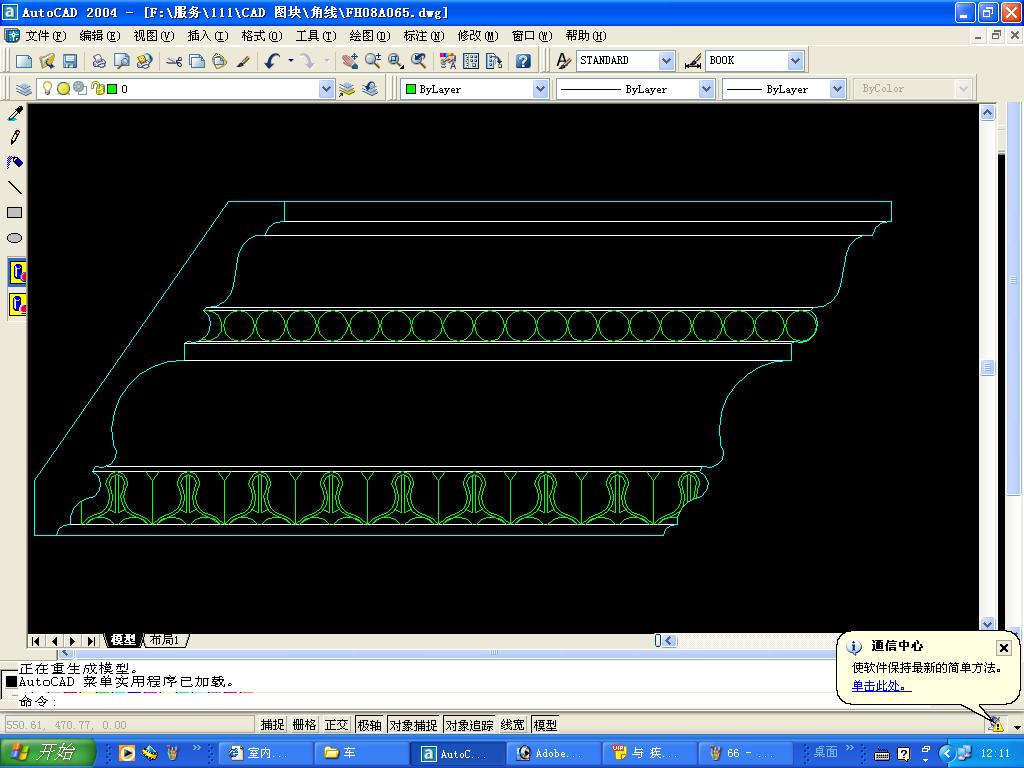Open the layer 0 dropdown list
Image resolution: width=1024 pixels, height=768 pixels.
tap(326, 89)
